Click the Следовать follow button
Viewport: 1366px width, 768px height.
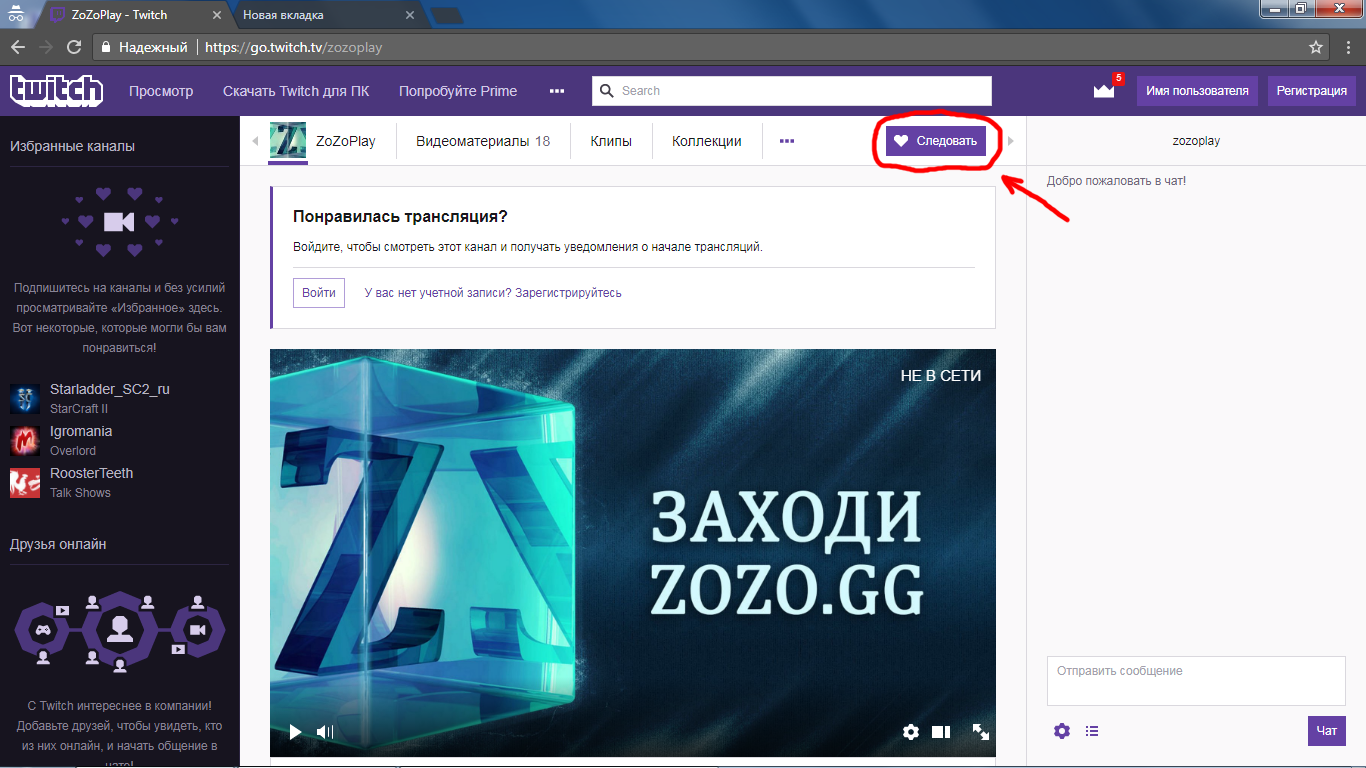936,141
